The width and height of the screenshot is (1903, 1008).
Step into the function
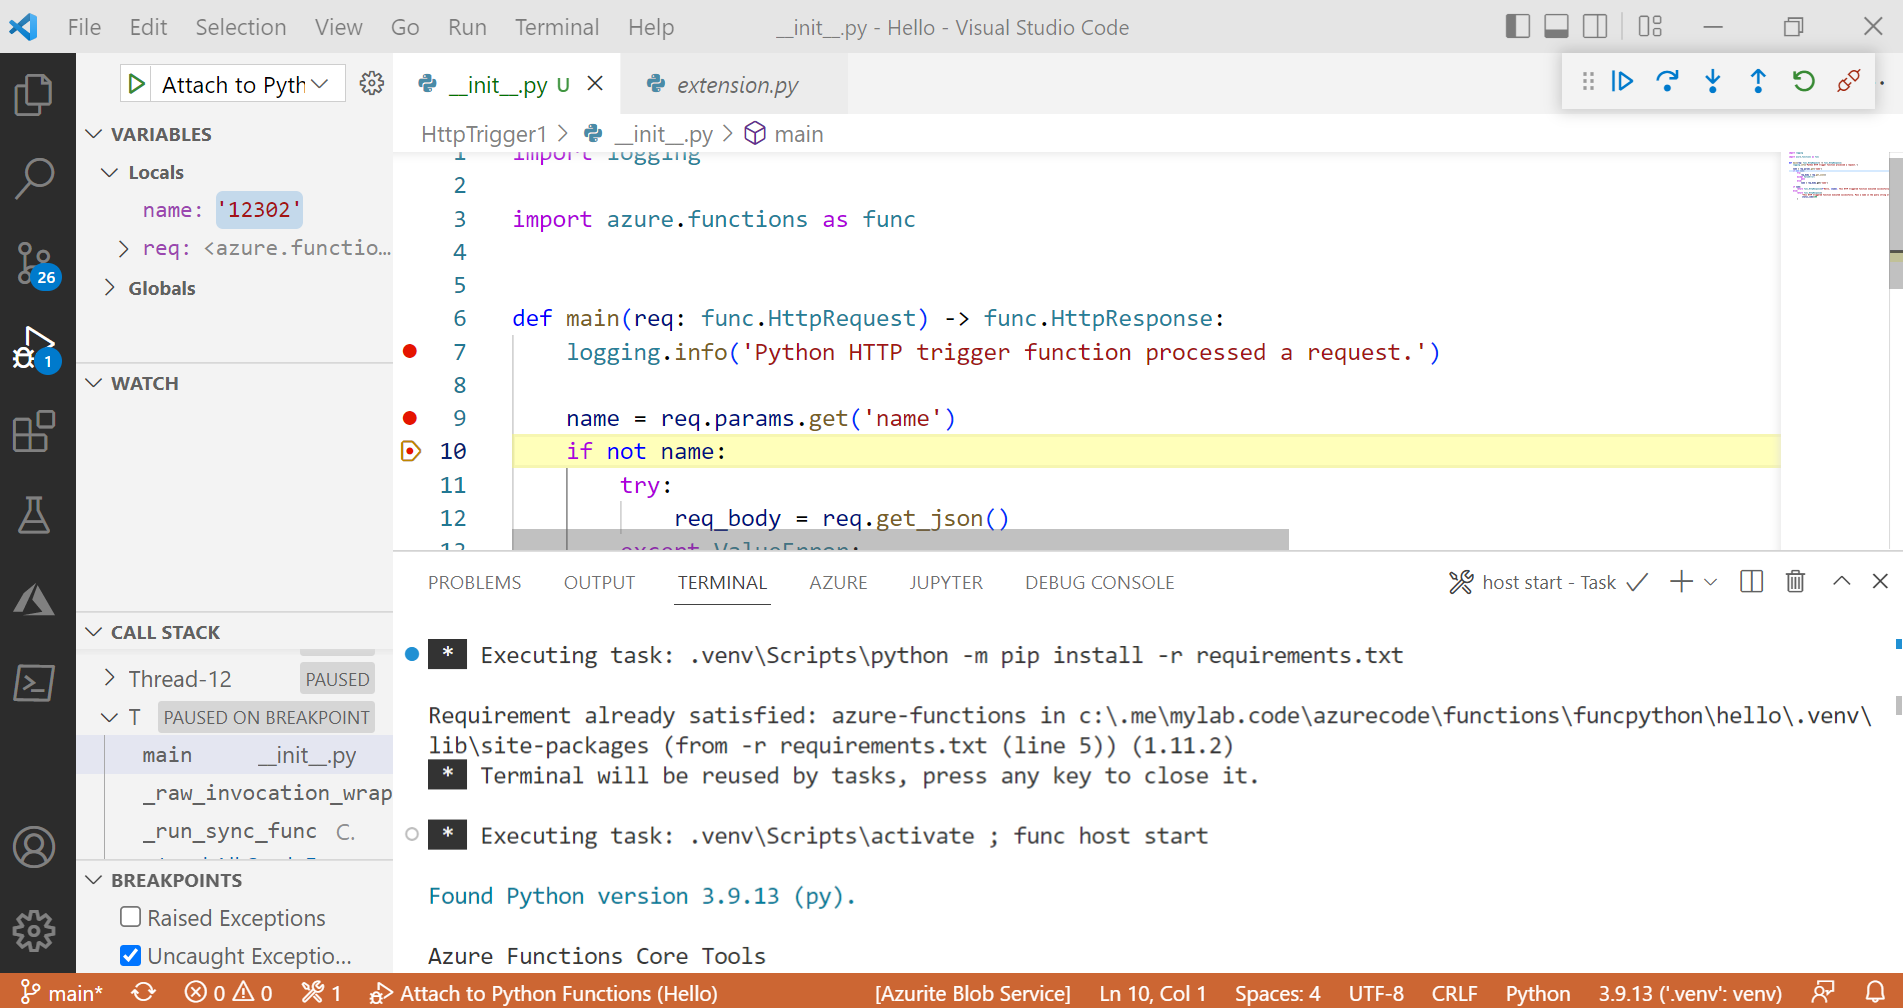pos(1713,81)
